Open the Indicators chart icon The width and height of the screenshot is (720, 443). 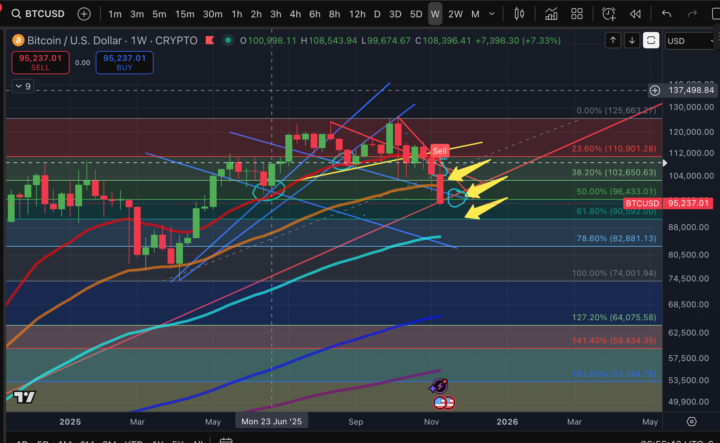coord(551,14)
